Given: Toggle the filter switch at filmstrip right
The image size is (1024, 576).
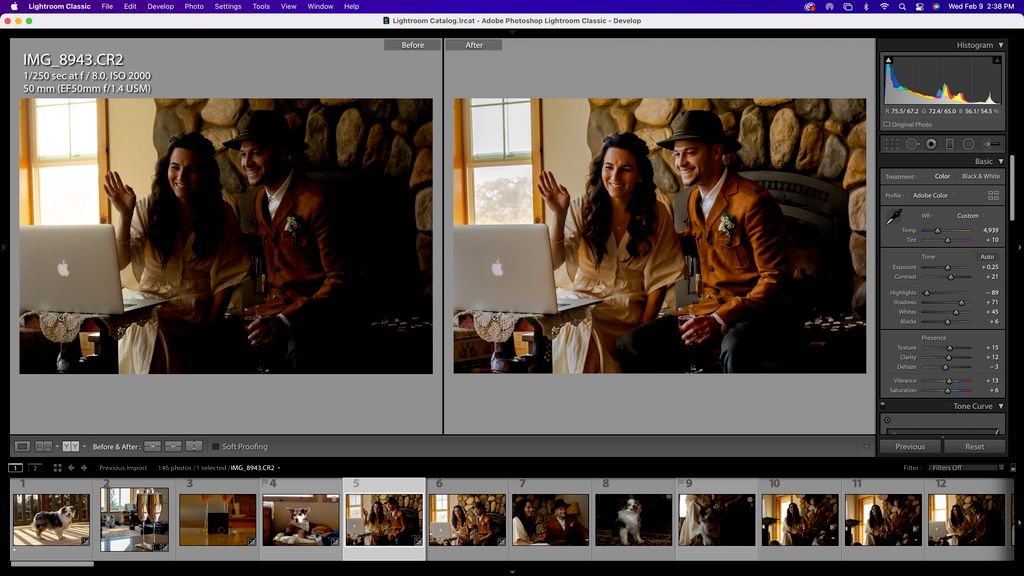Looking at the screenshot, I should 1013,468.
